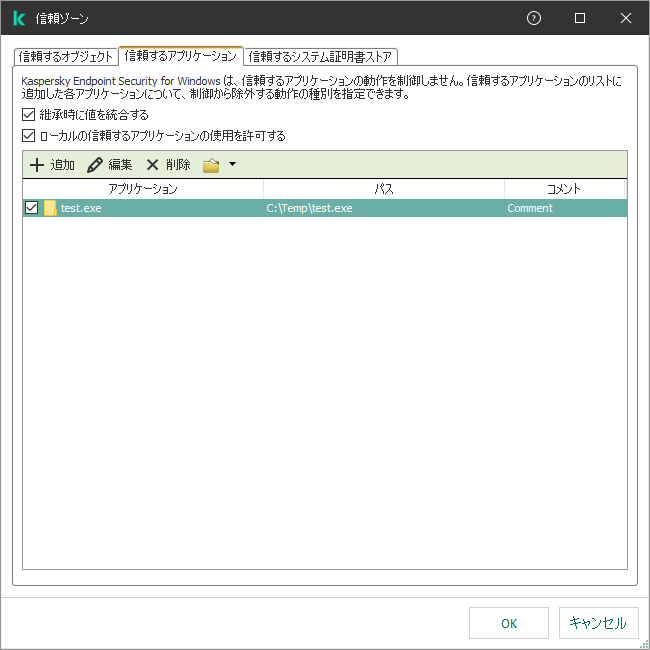
Task: Add a trusted application with 追加
Action: click(x=52, y=165)
